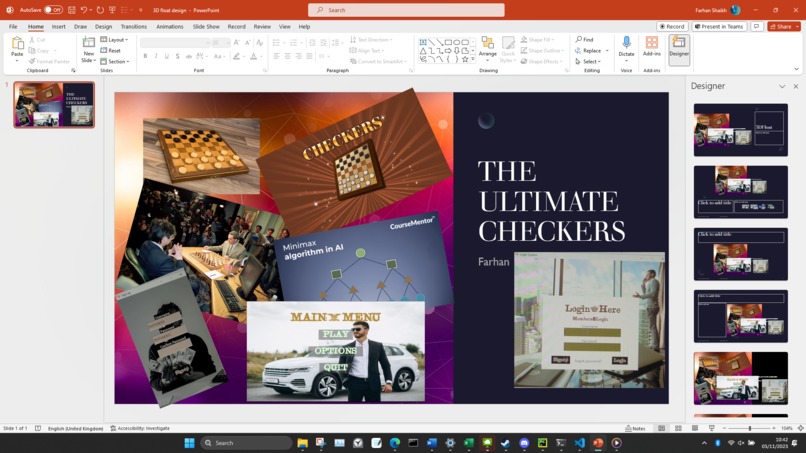The image size is (806, 453).
Task: Insert a New Slide
Action: pyautogui.click(x=88, y=50)
